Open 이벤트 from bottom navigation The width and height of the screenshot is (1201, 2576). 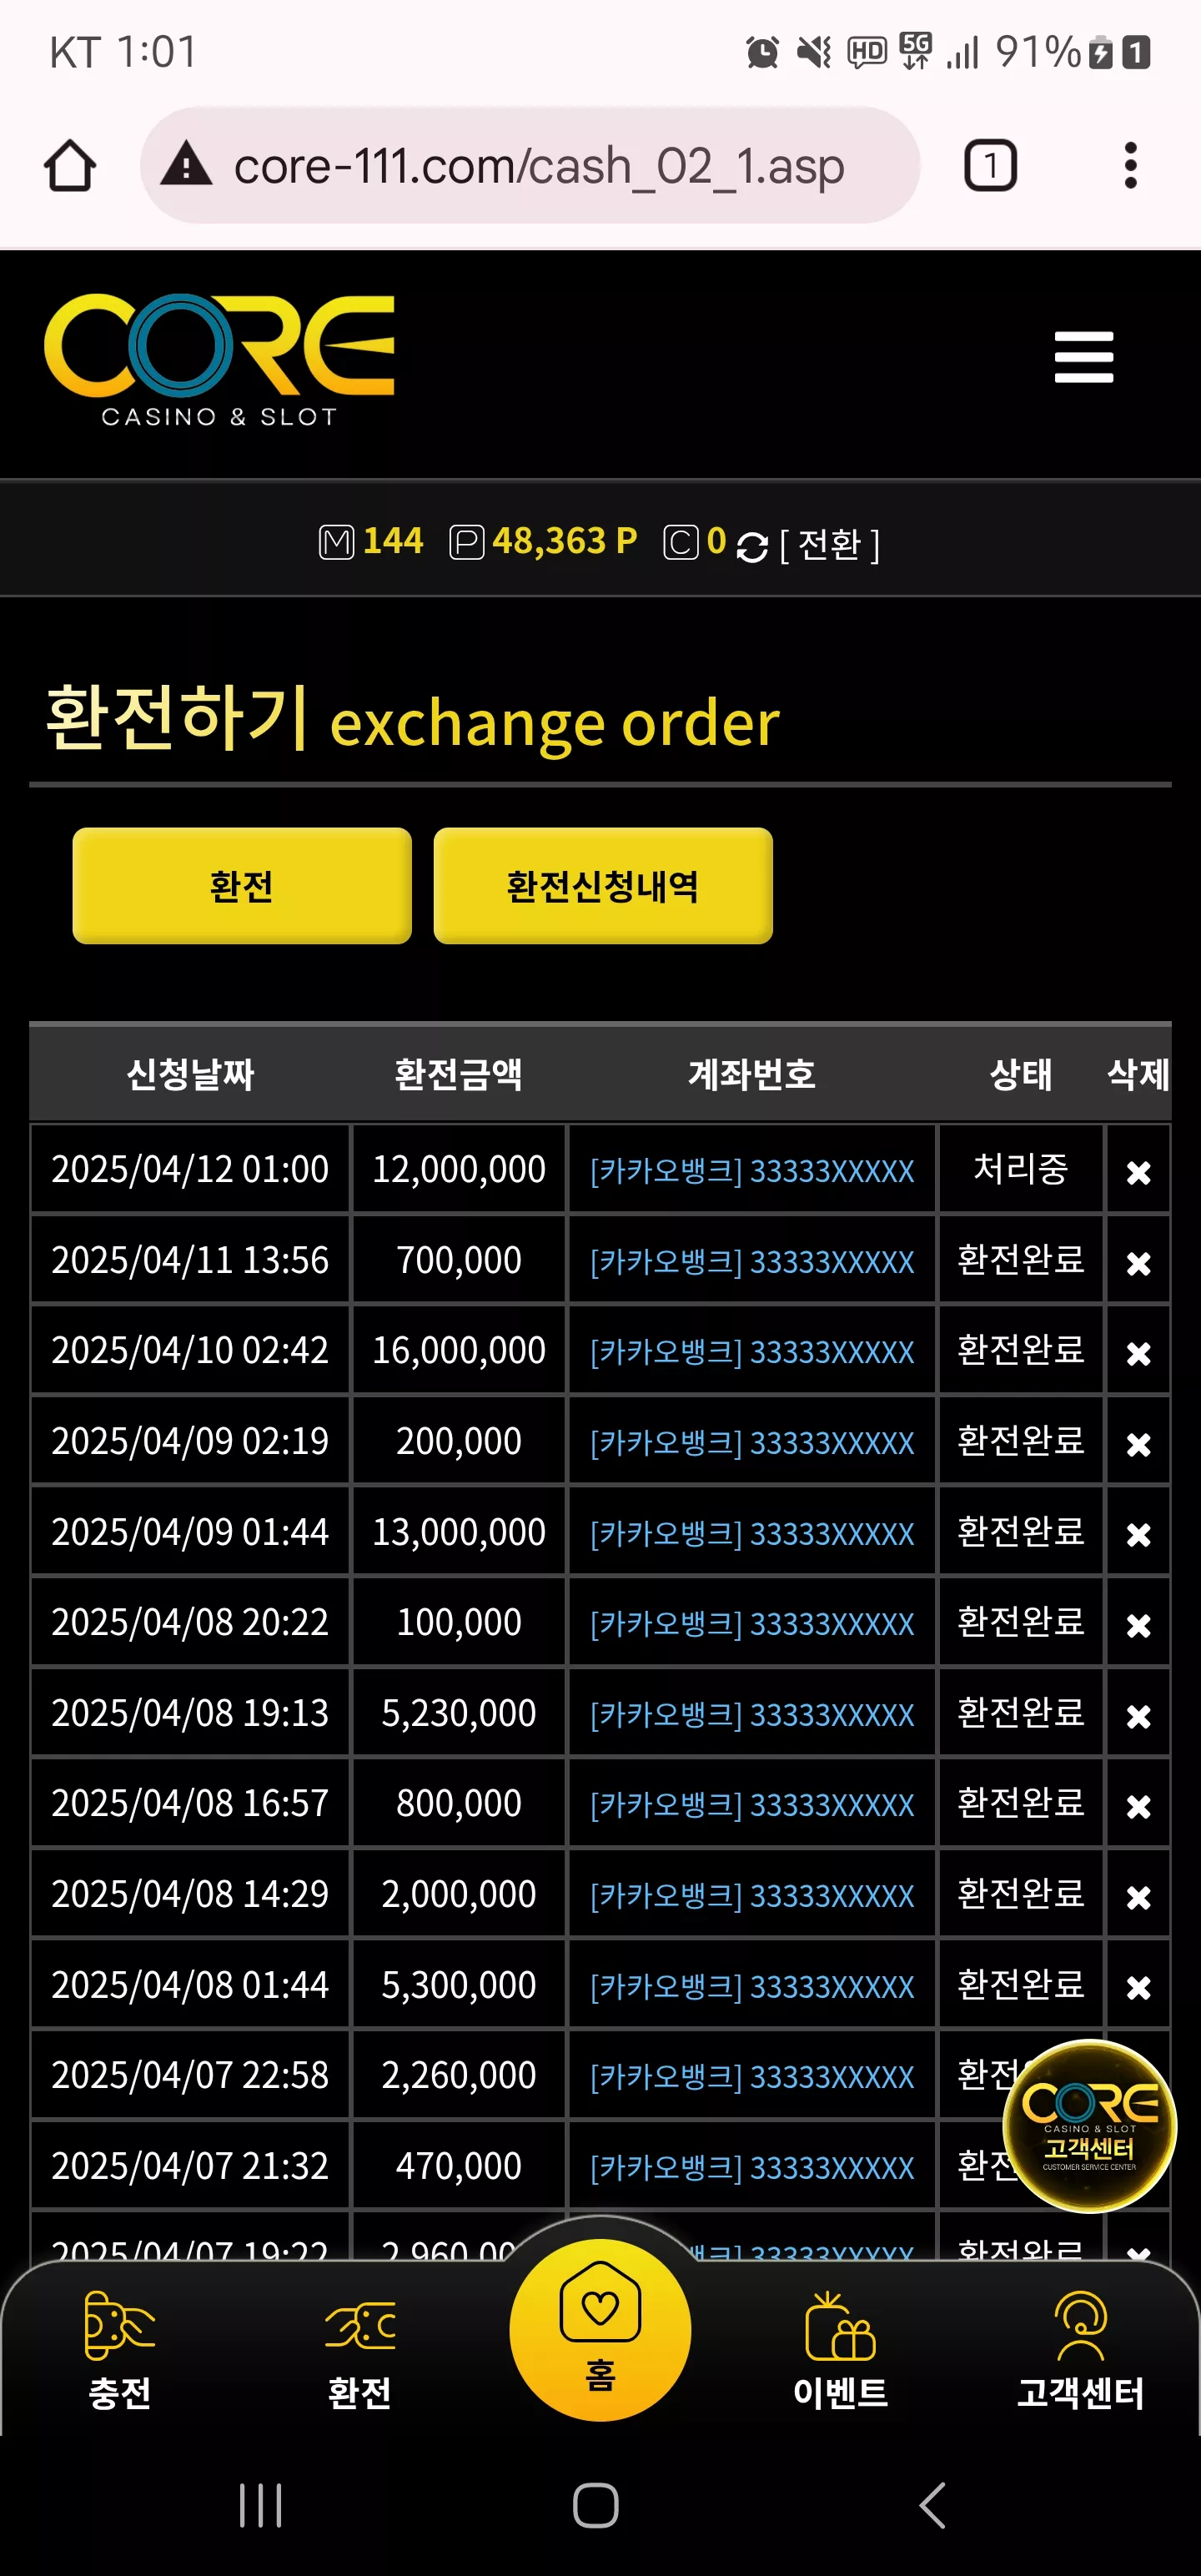click(840, 2350)
